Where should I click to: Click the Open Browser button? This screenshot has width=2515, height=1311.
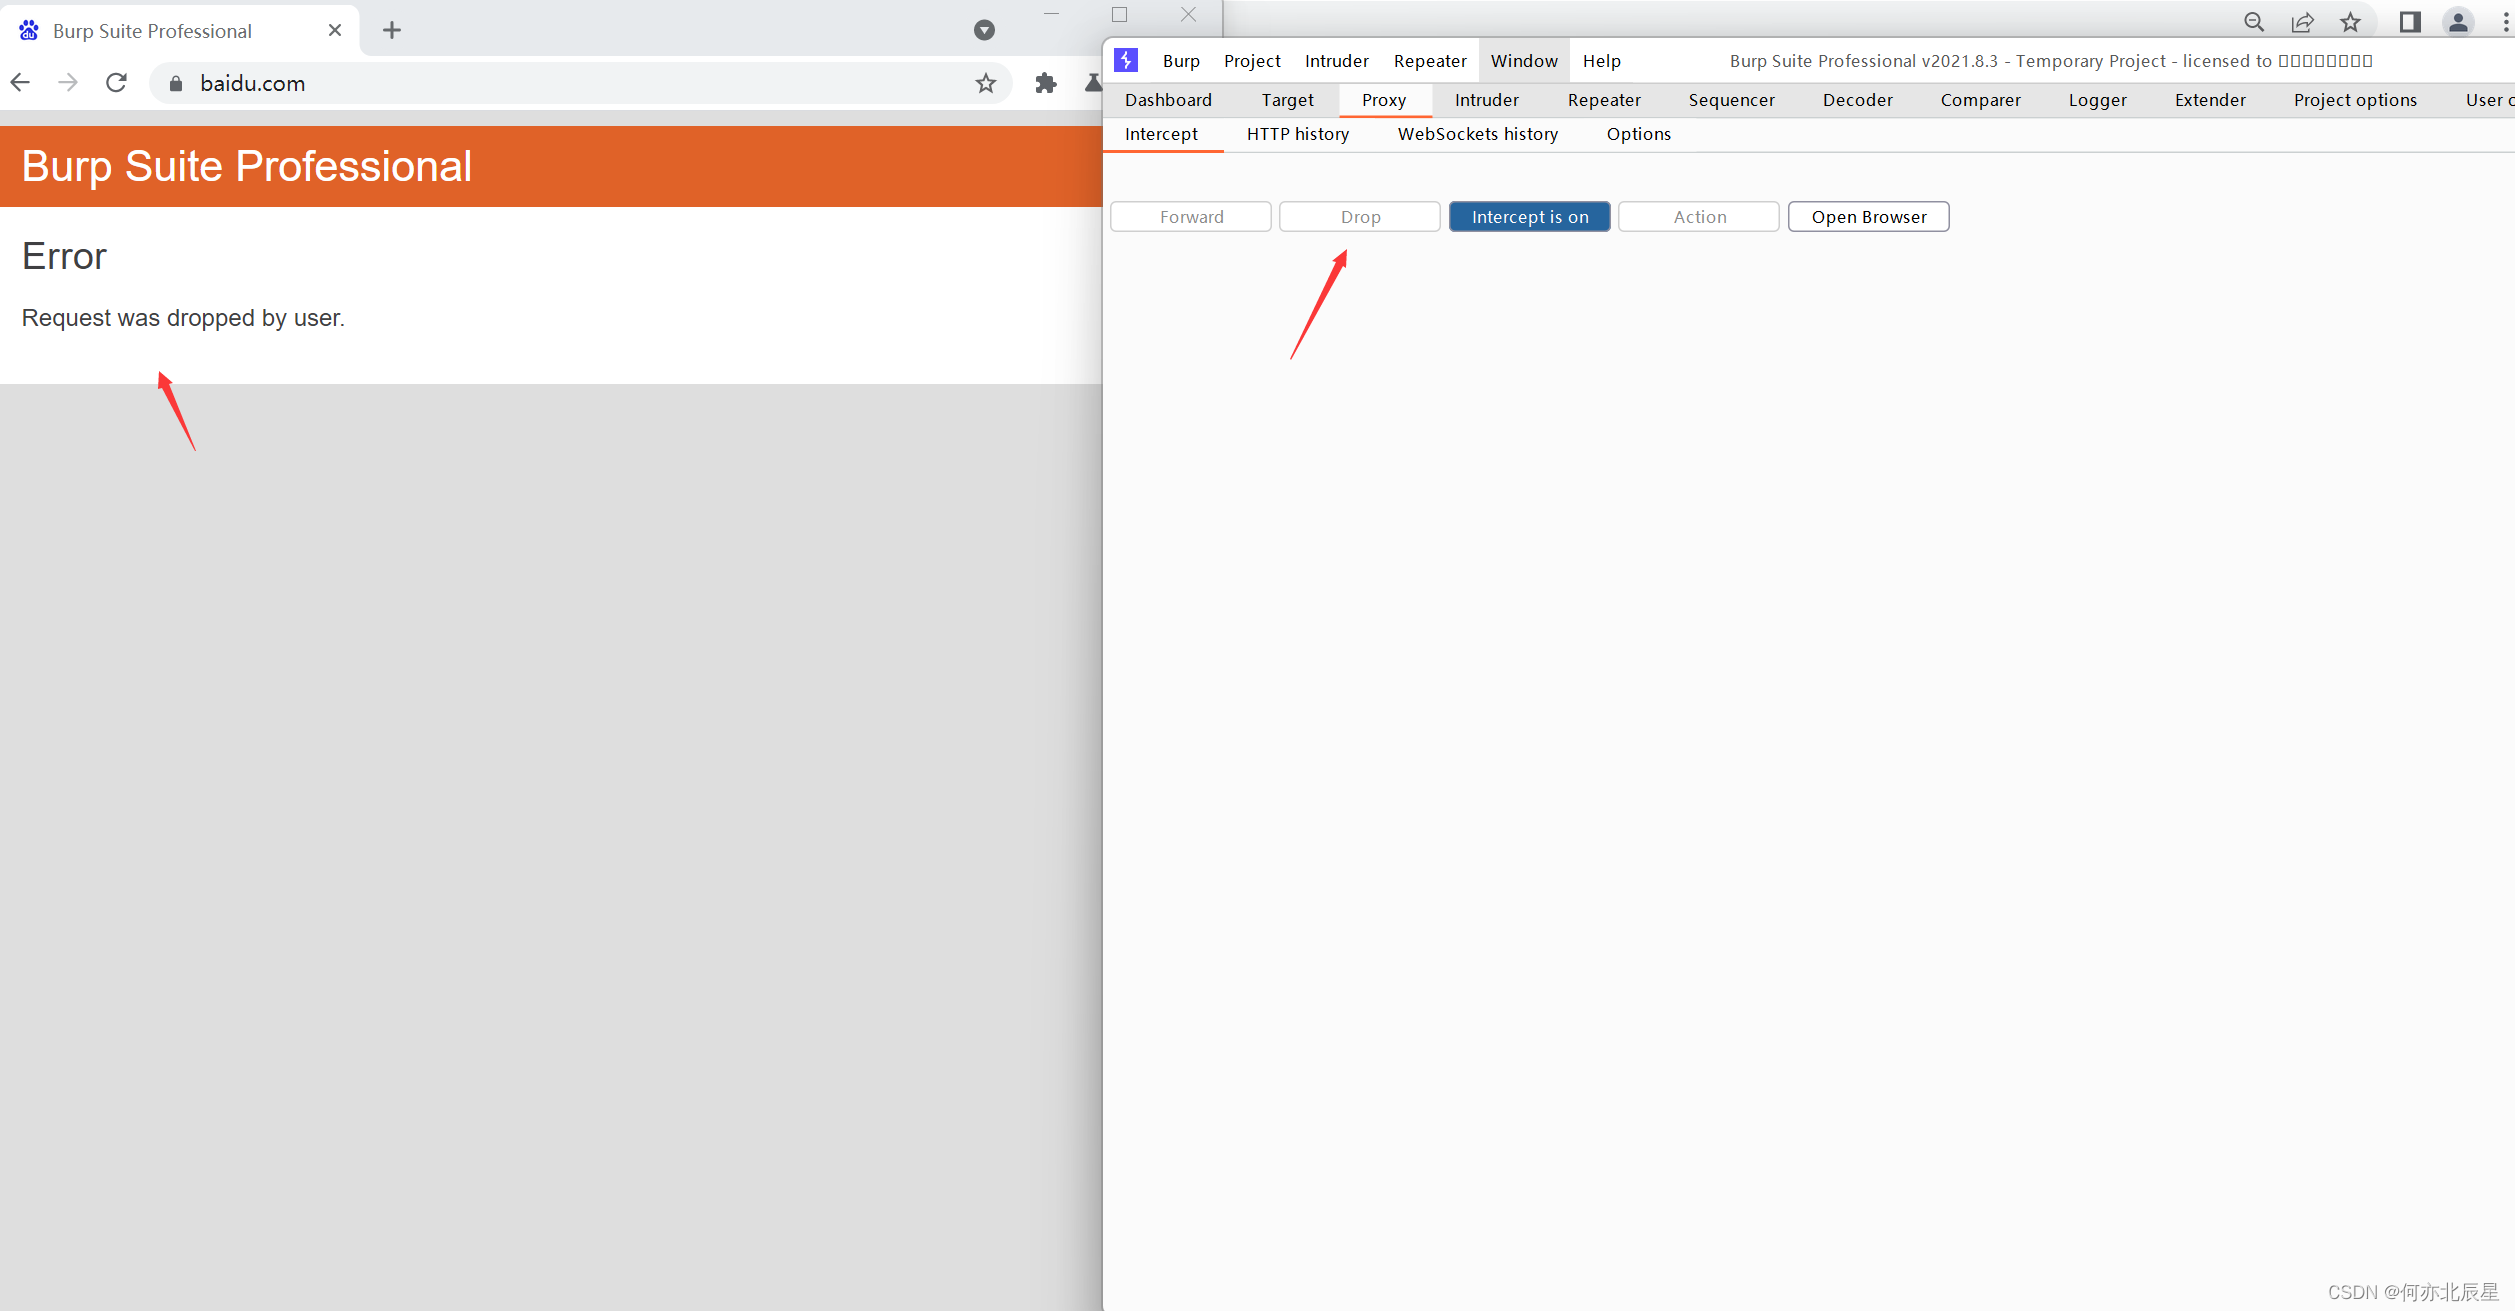pyautogui.click(x=1869, y=217)
